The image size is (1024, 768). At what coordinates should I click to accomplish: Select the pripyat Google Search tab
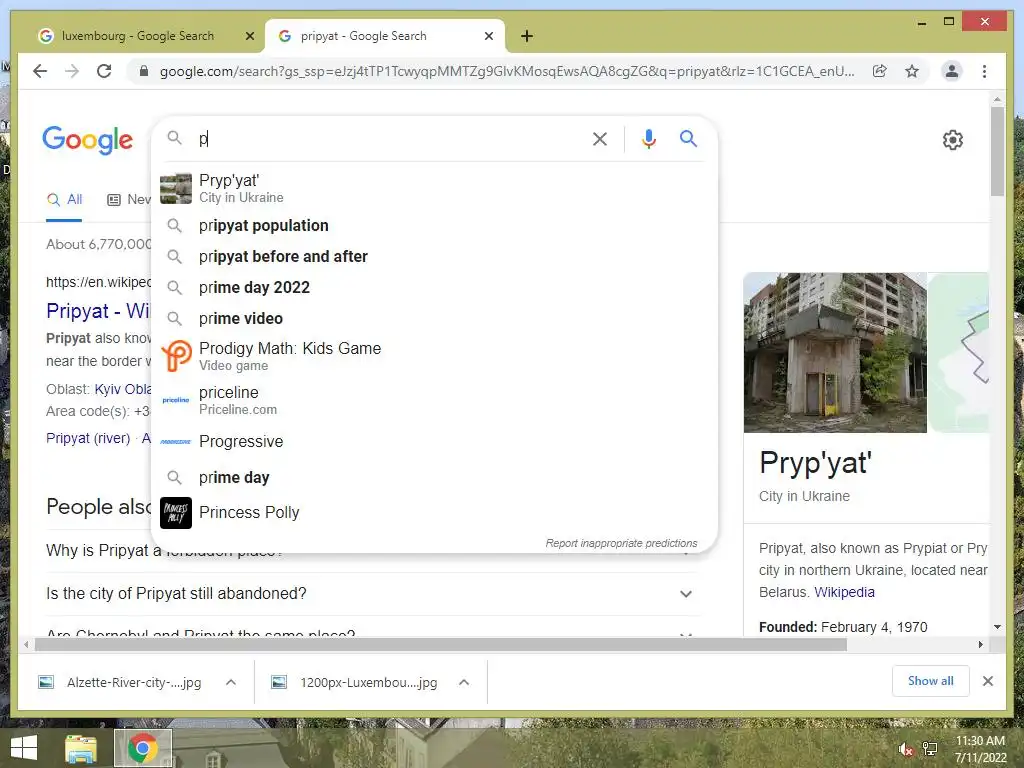click(385, 36)
